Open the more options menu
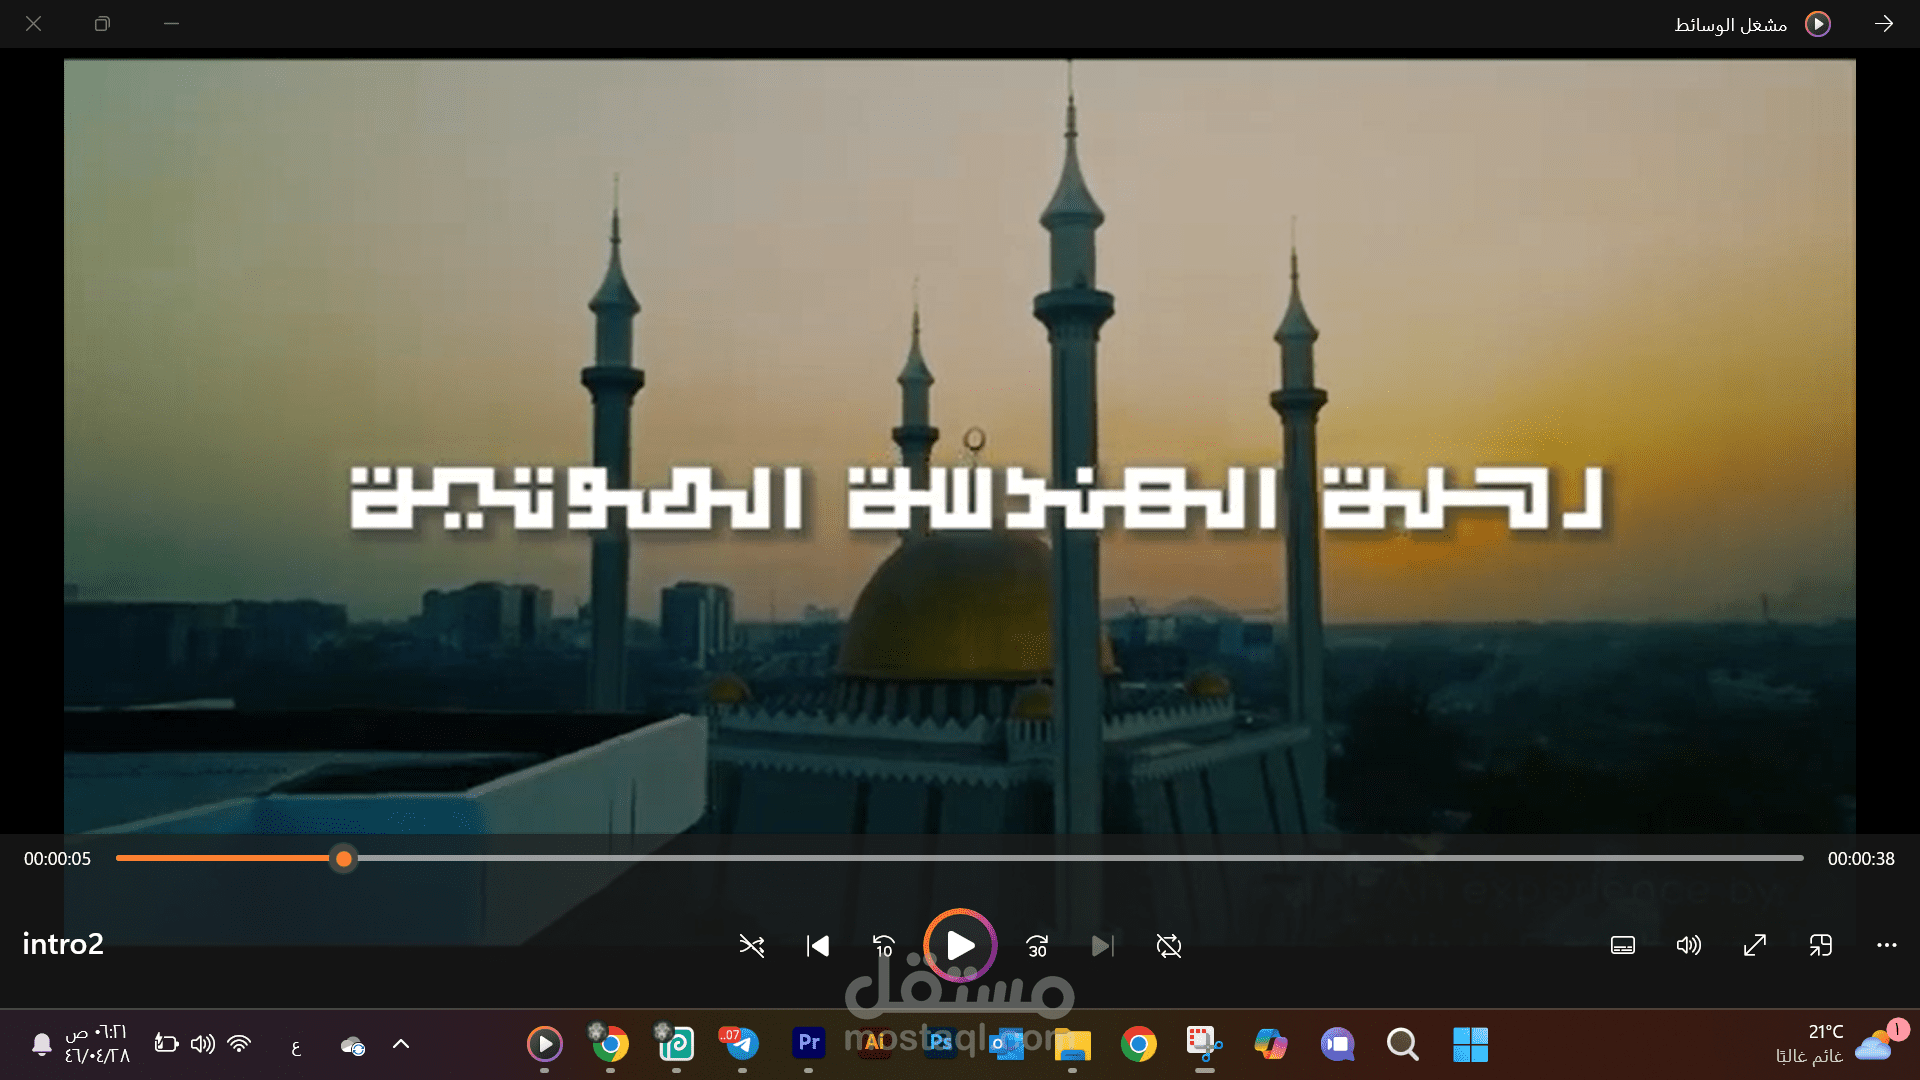Viewport: 1920px width, 1080px height. [x=1887, y=945]
